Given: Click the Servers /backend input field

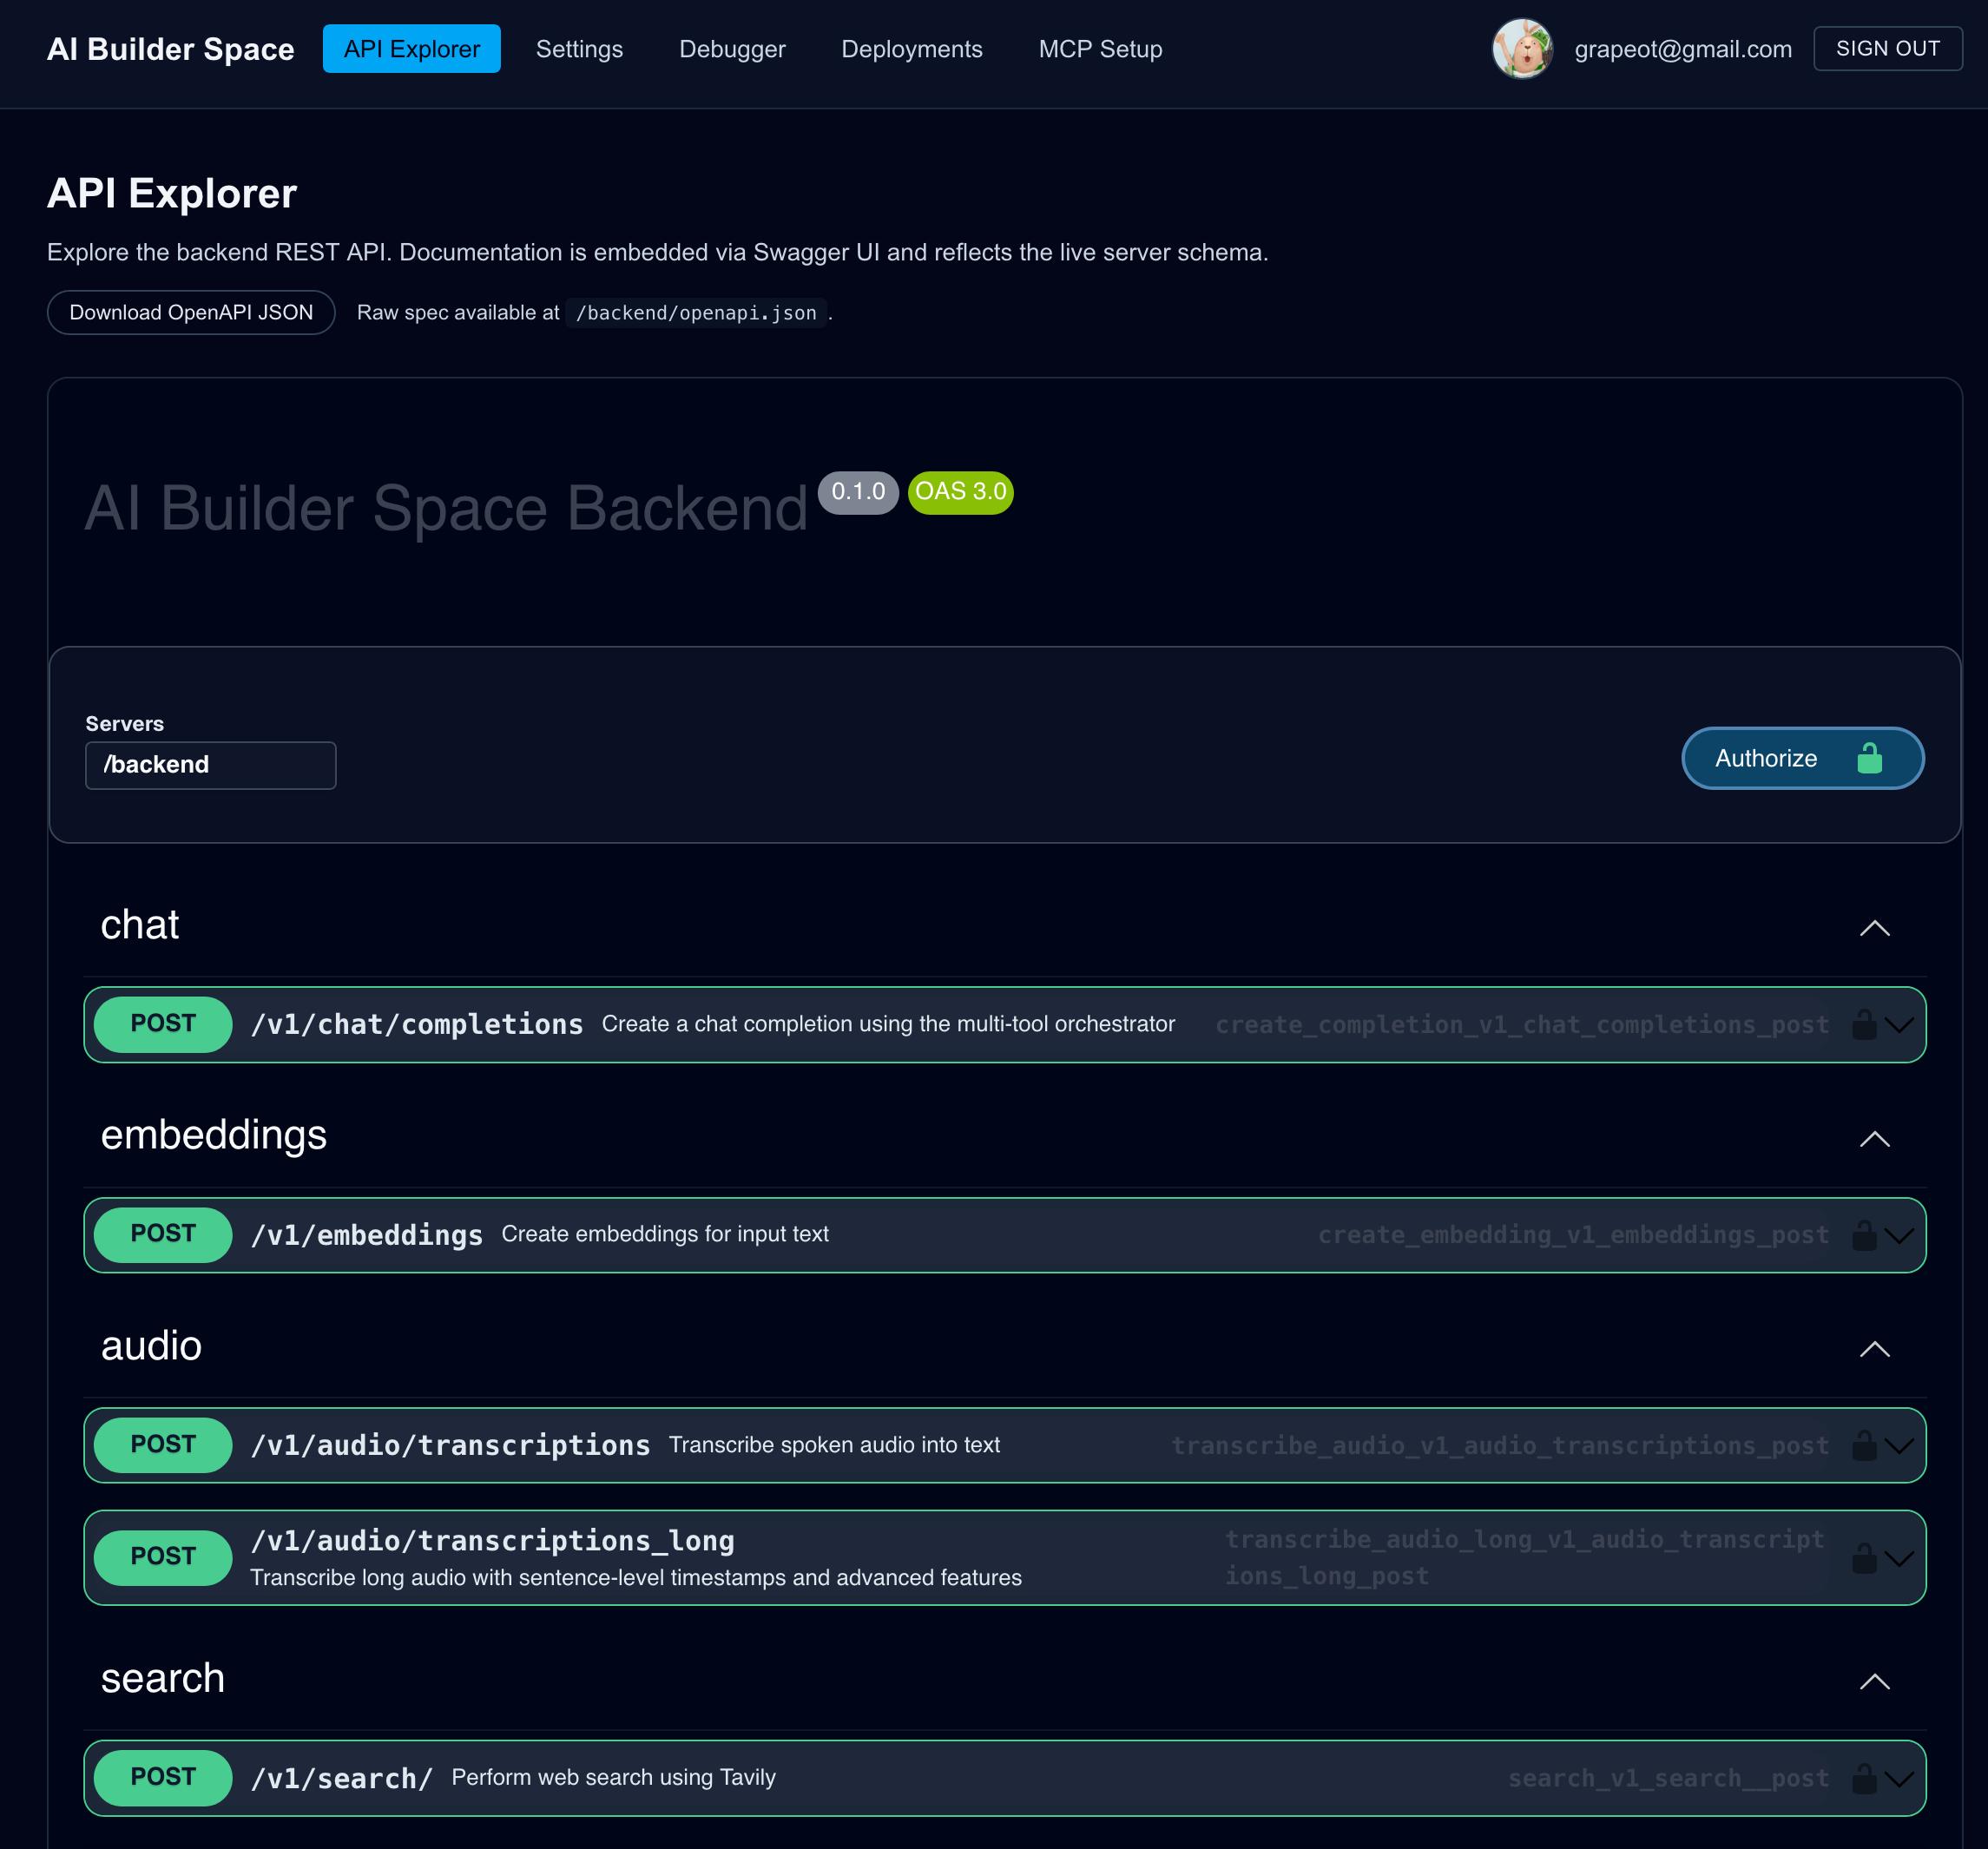Looking at the screenshot, I should (210, 765).
